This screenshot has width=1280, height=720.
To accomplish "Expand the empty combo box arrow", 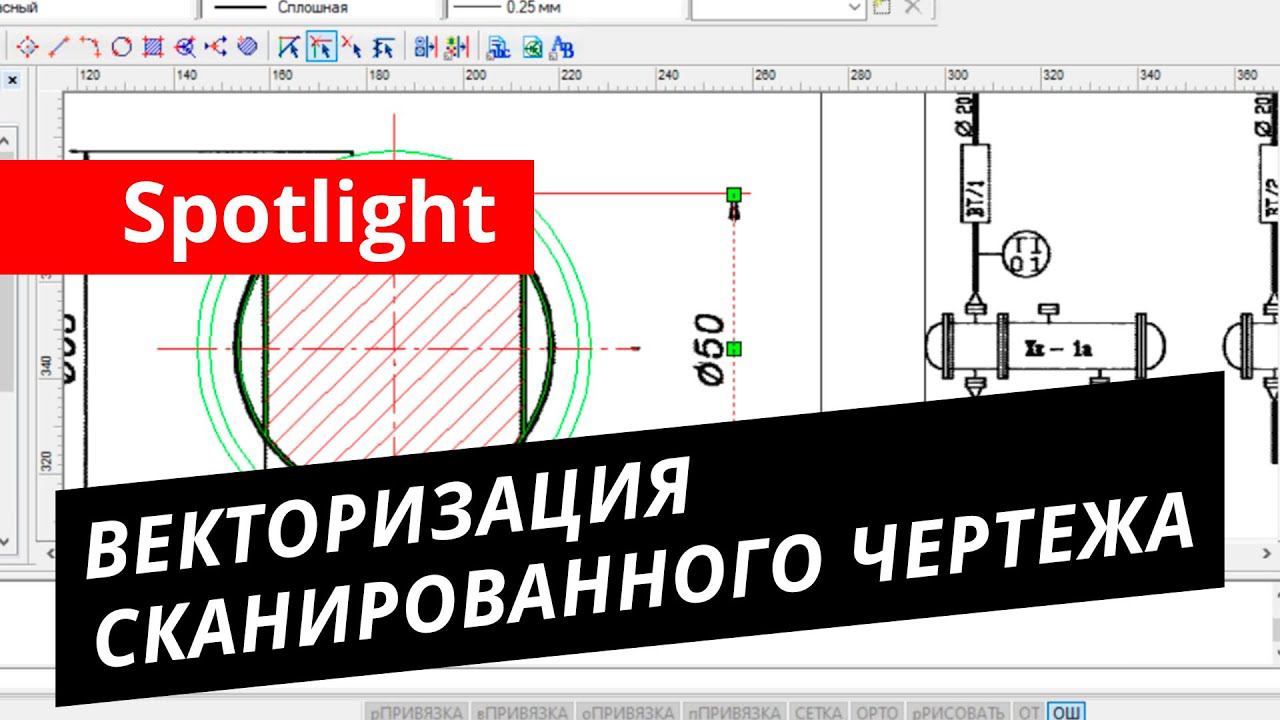I will (x=854, y=7).
